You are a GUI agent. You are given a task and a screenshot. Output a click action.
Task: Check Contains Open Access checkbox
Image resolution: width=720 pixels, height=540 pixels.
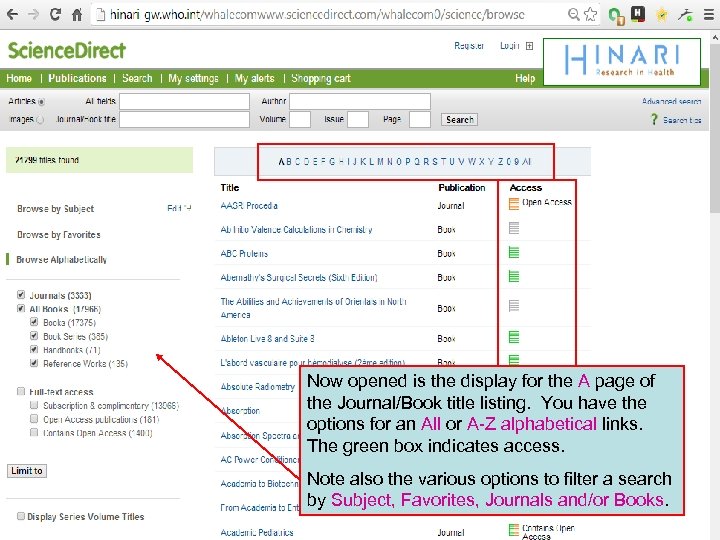tap(34, 433)
